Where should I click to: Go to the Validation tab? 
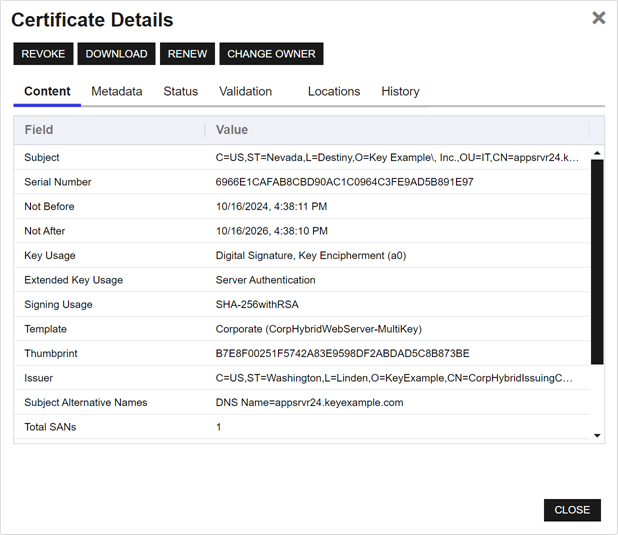click(x=245, y=91)
